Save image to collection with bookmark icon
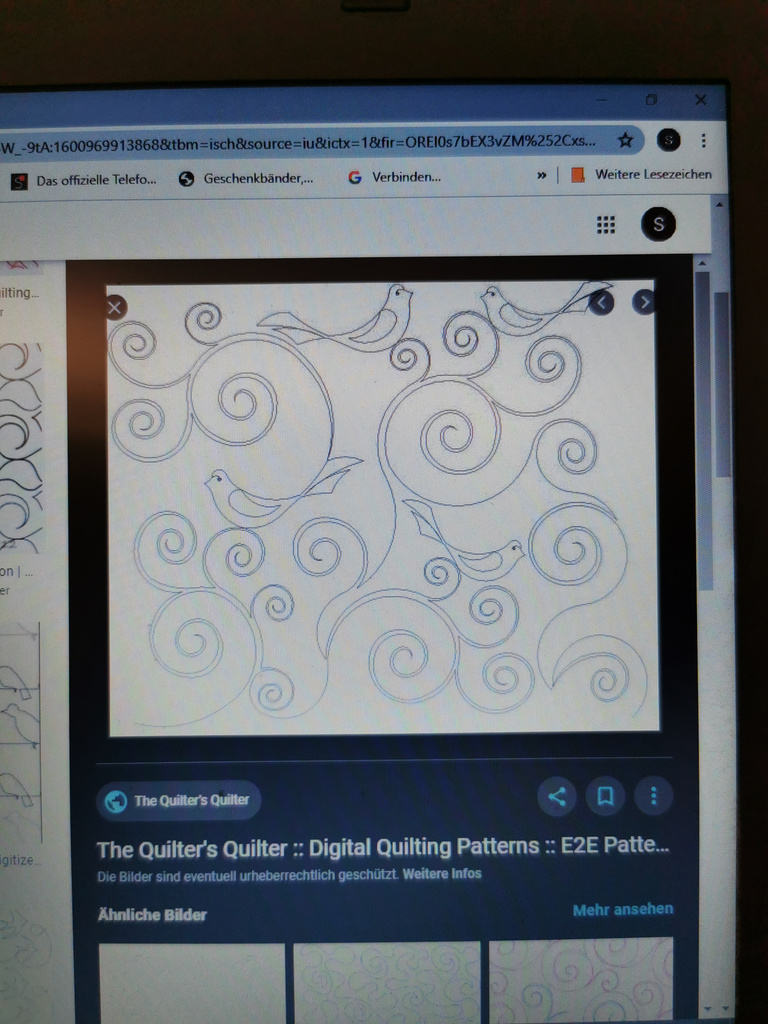 coord(605,796)
